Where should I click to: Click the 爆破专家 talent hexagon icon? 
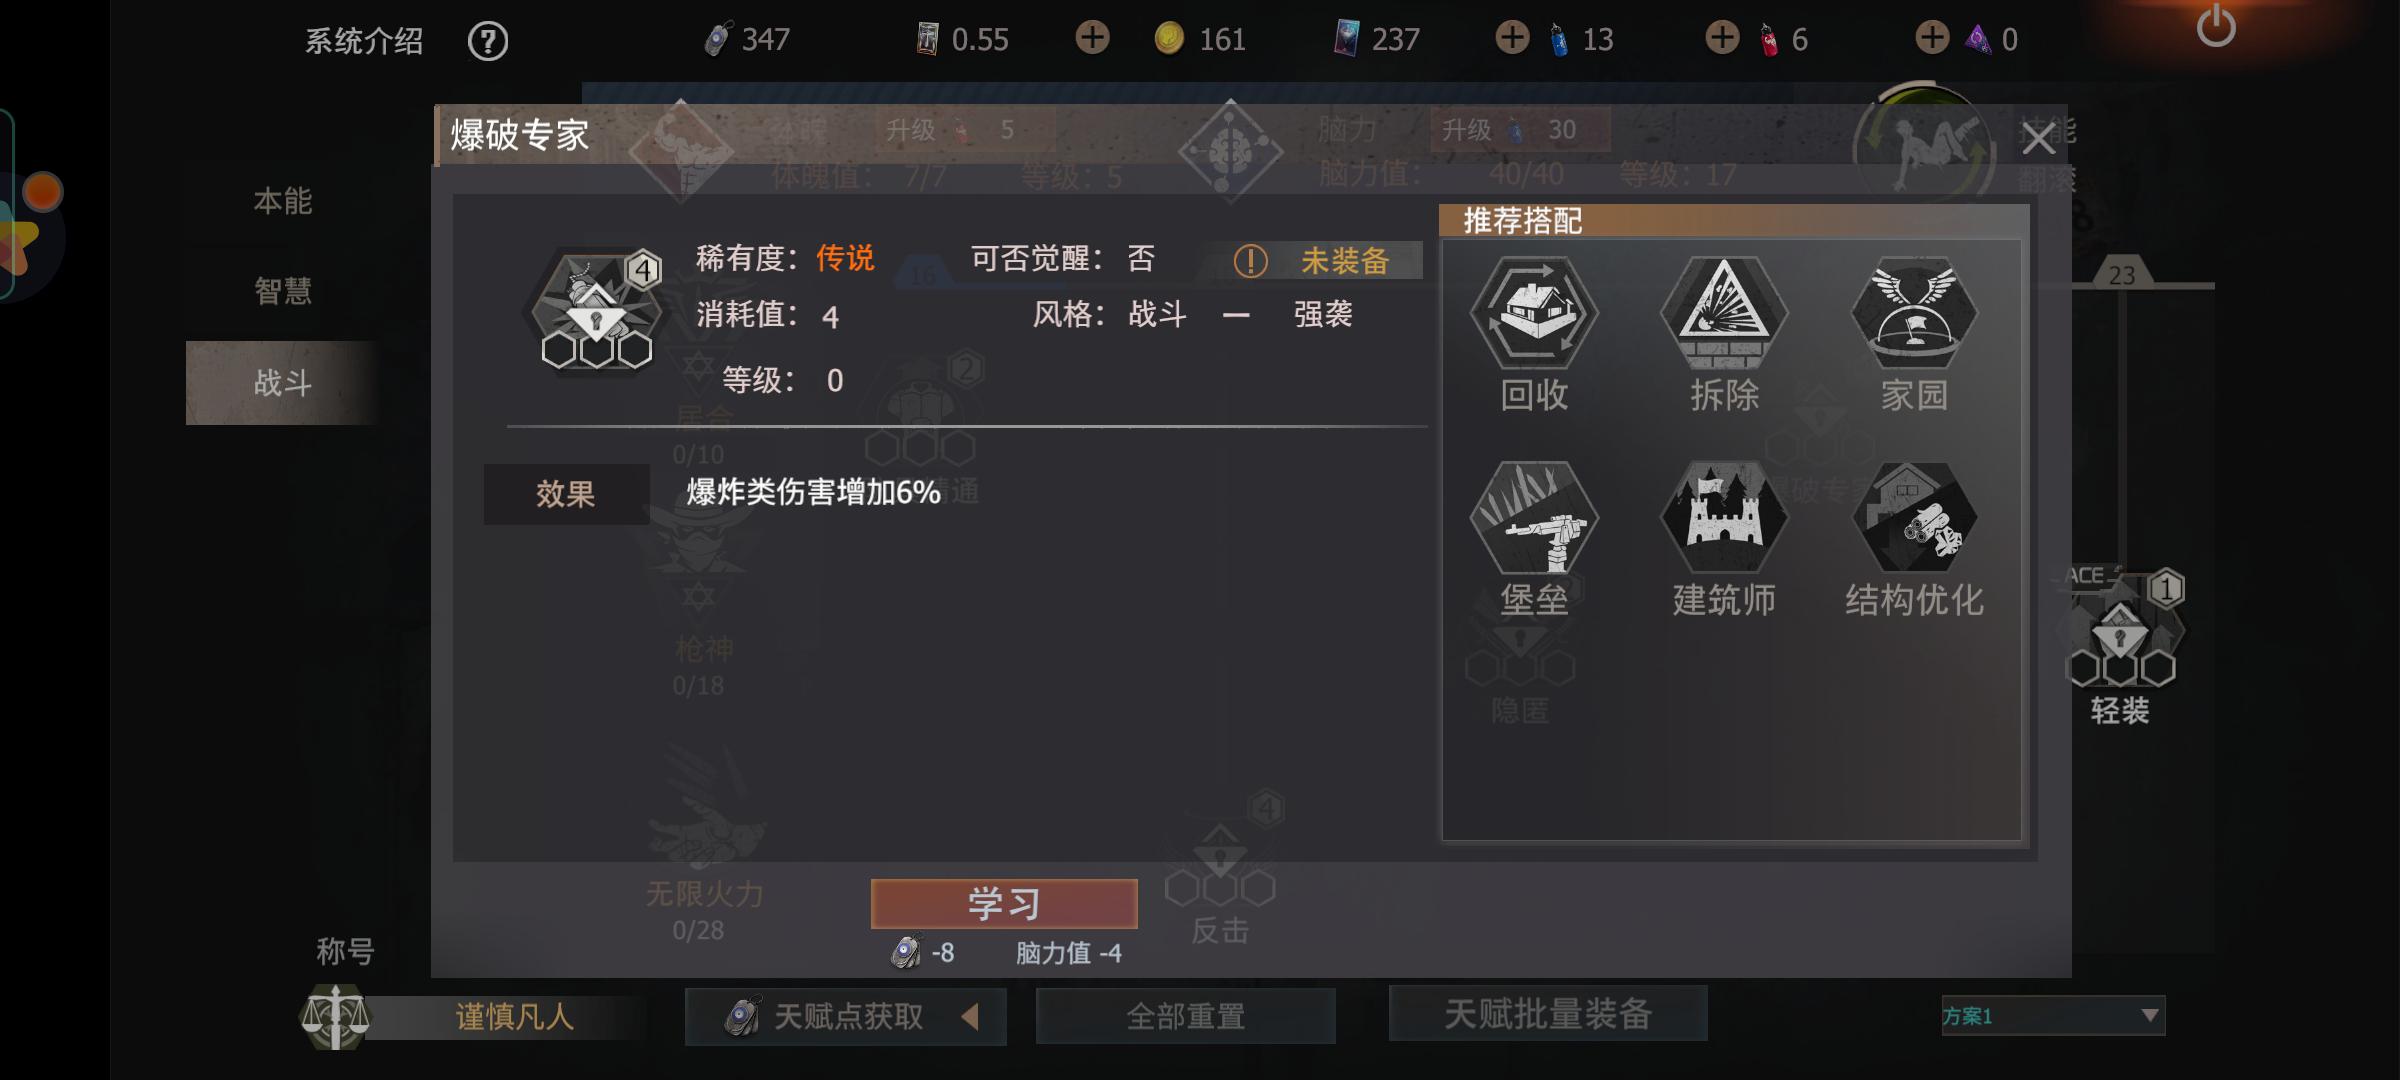pos(595,310)
